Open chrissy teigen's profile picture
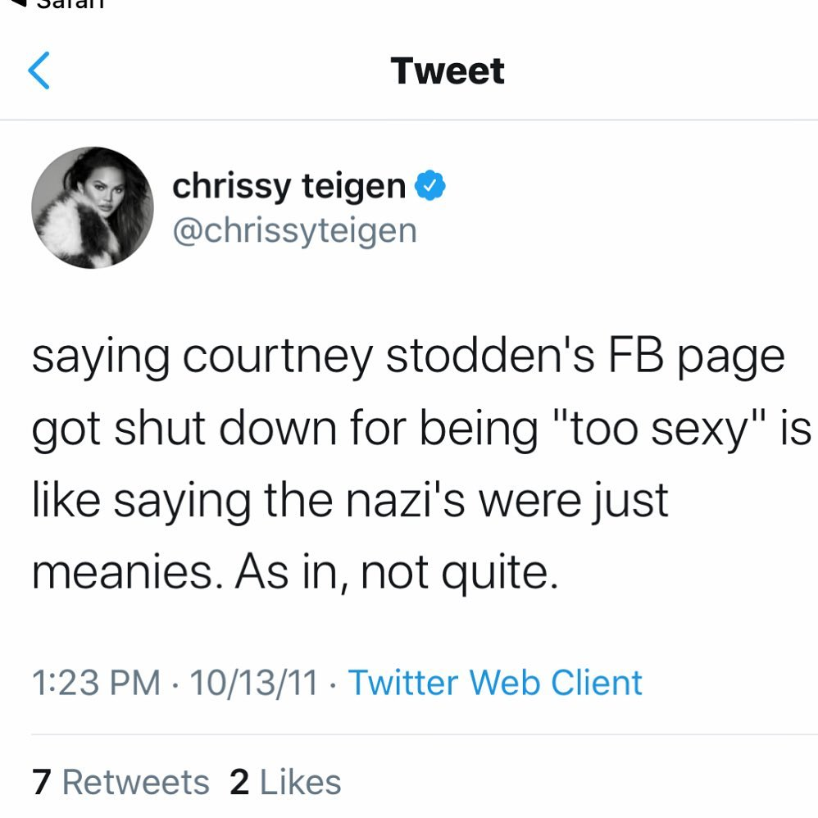This screenshot has width=818, height=818. 93,207
